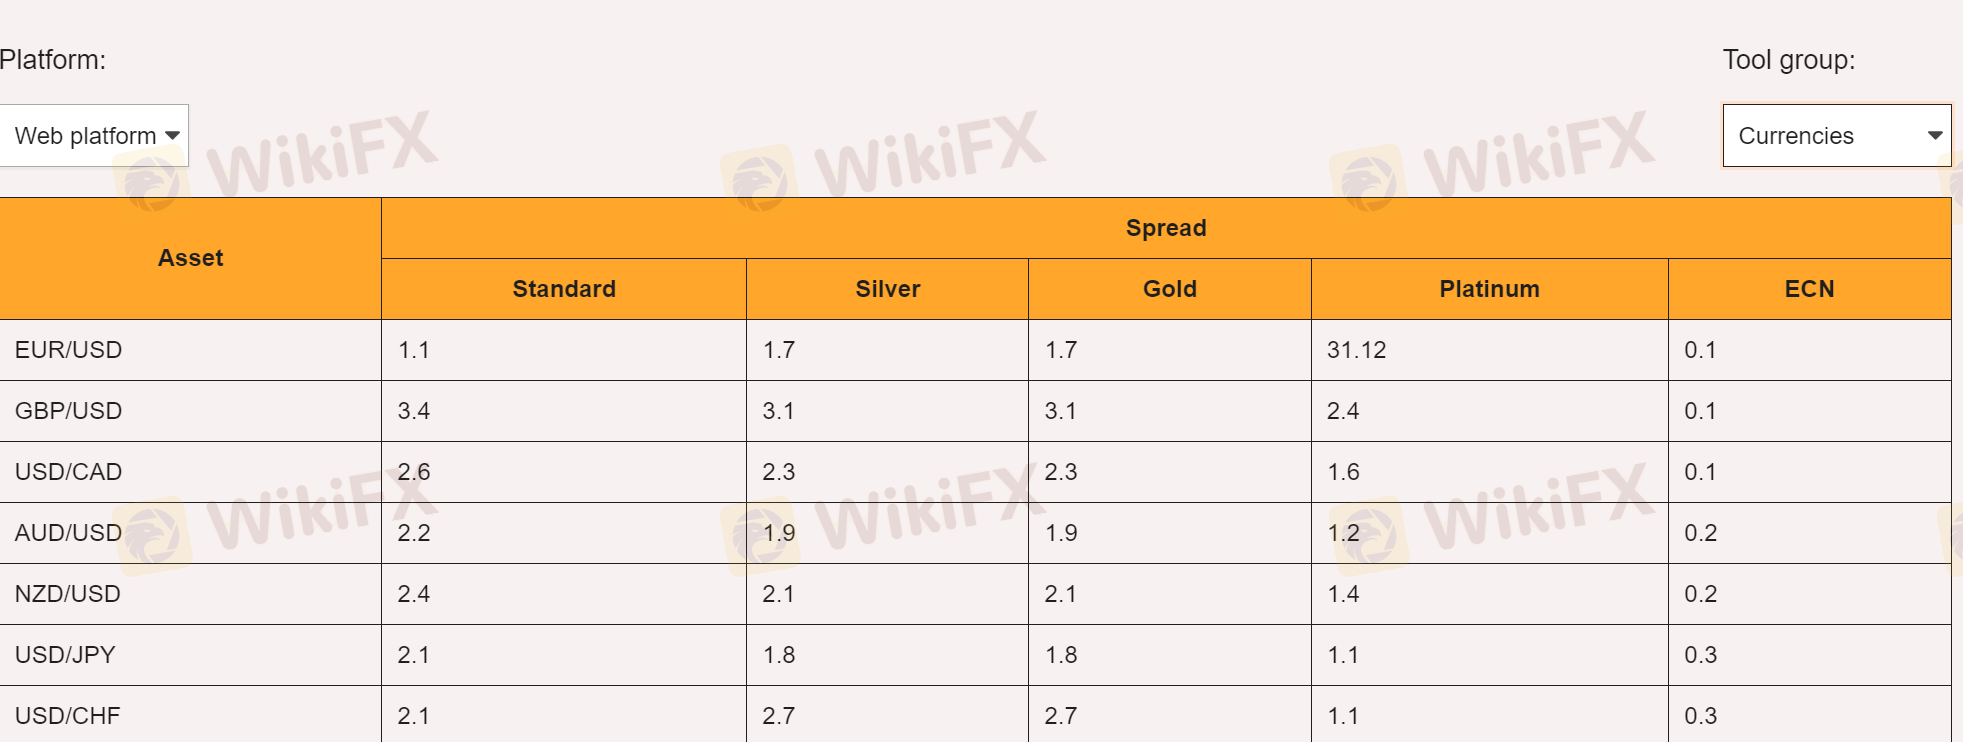
Task: Click the GBP/USD asset cell
Action: click(x=69, y=411)
